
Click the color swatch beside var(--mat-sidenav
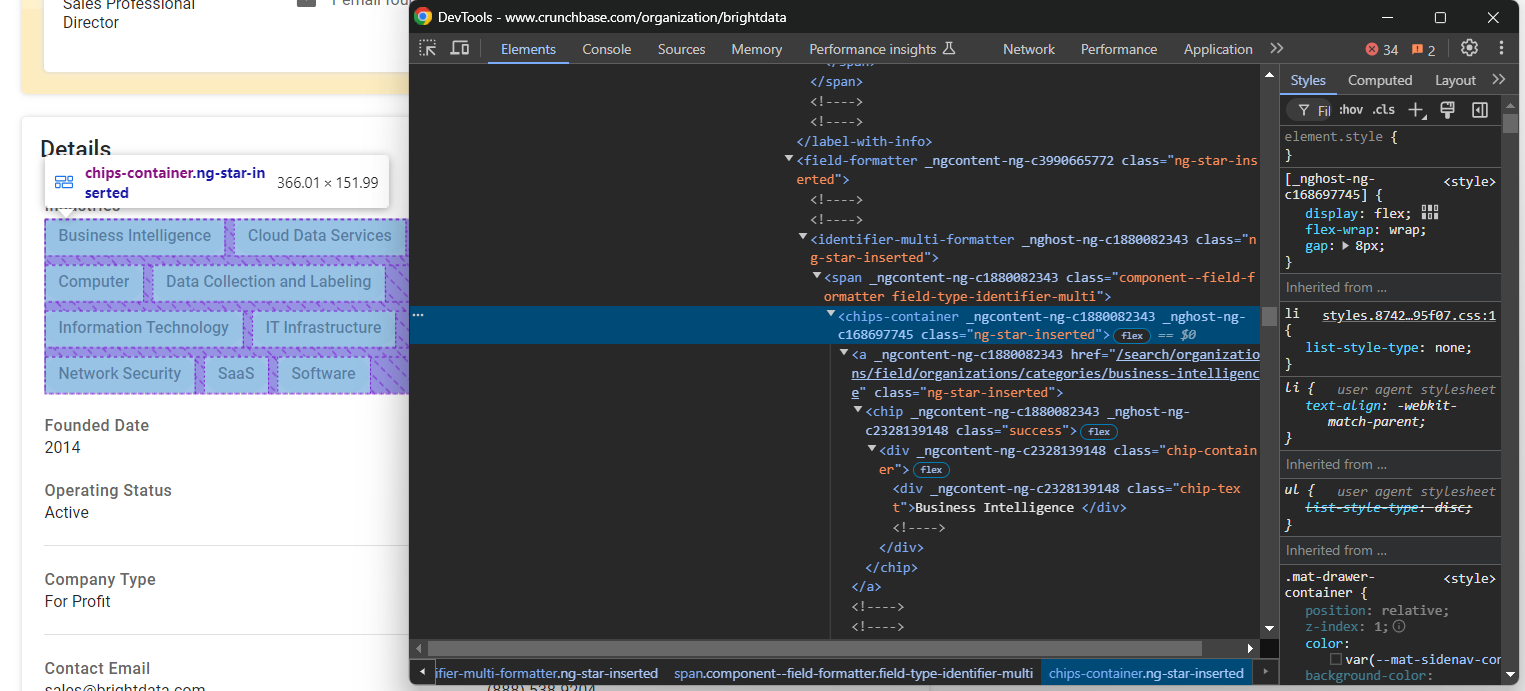[1336, 660]
